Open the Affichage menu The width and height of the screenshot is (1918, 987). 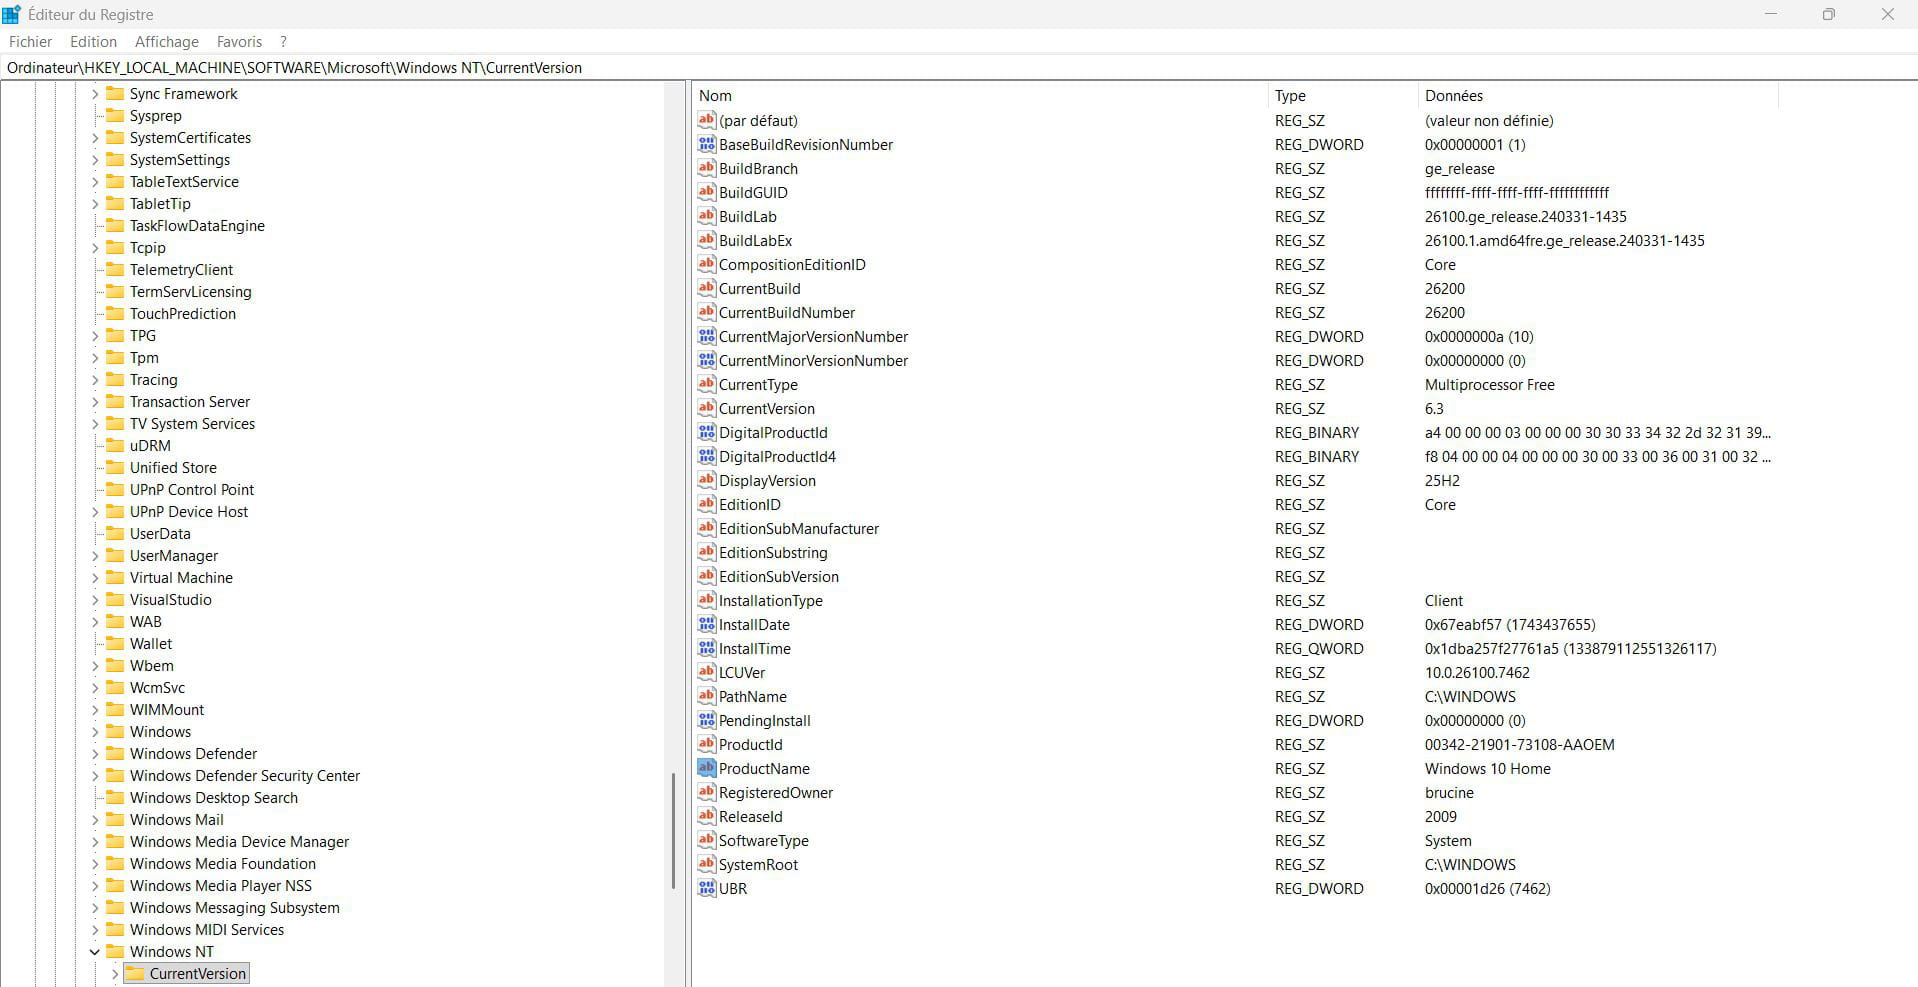pos(166,41)
